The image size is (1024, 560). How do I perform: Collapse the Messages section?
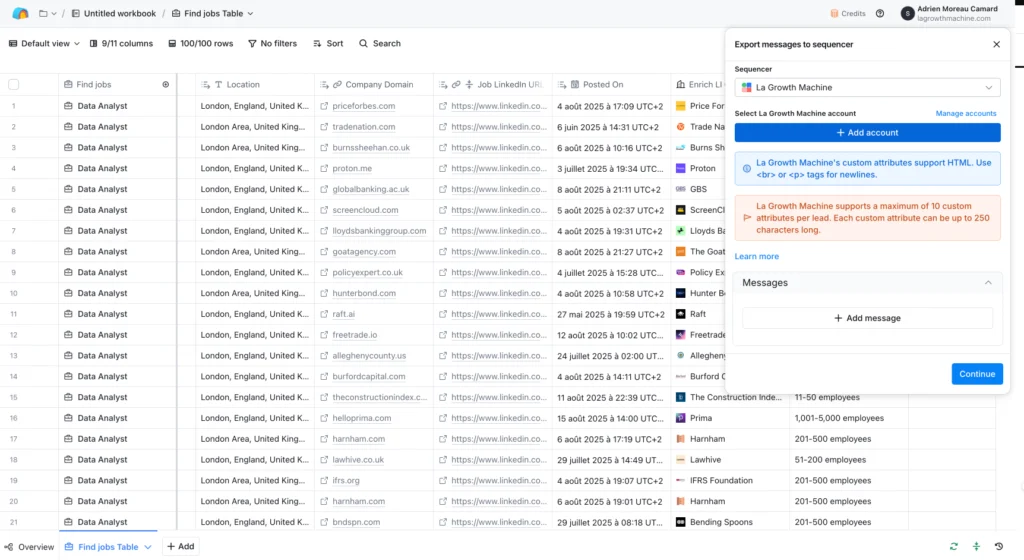(988, 283)
